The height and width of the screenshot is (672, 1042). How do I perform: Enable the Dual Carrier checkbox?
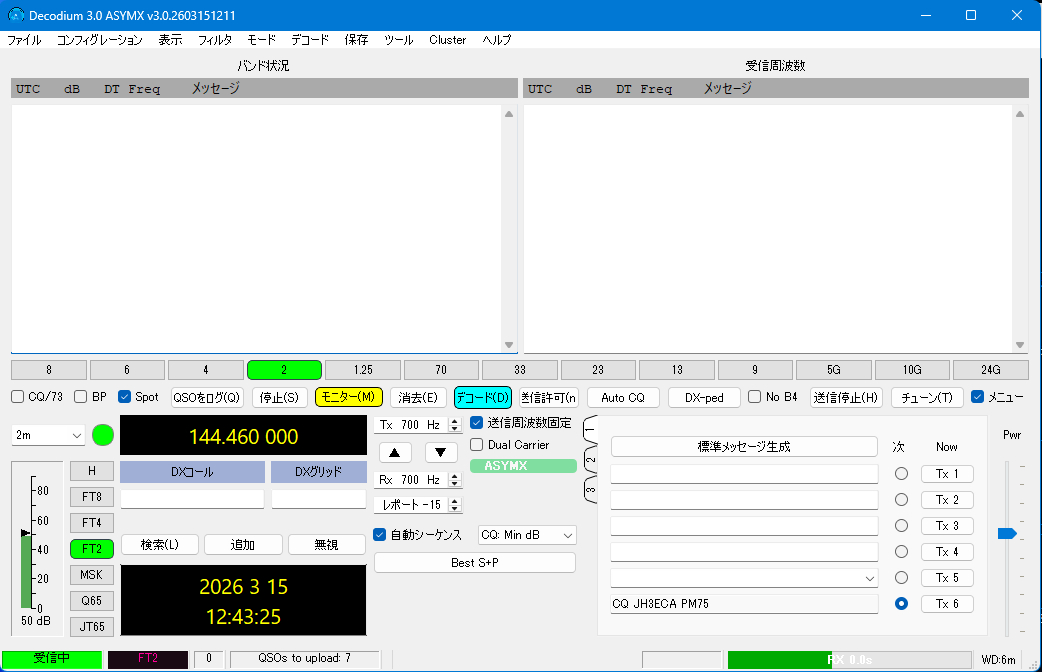[477, 445]
